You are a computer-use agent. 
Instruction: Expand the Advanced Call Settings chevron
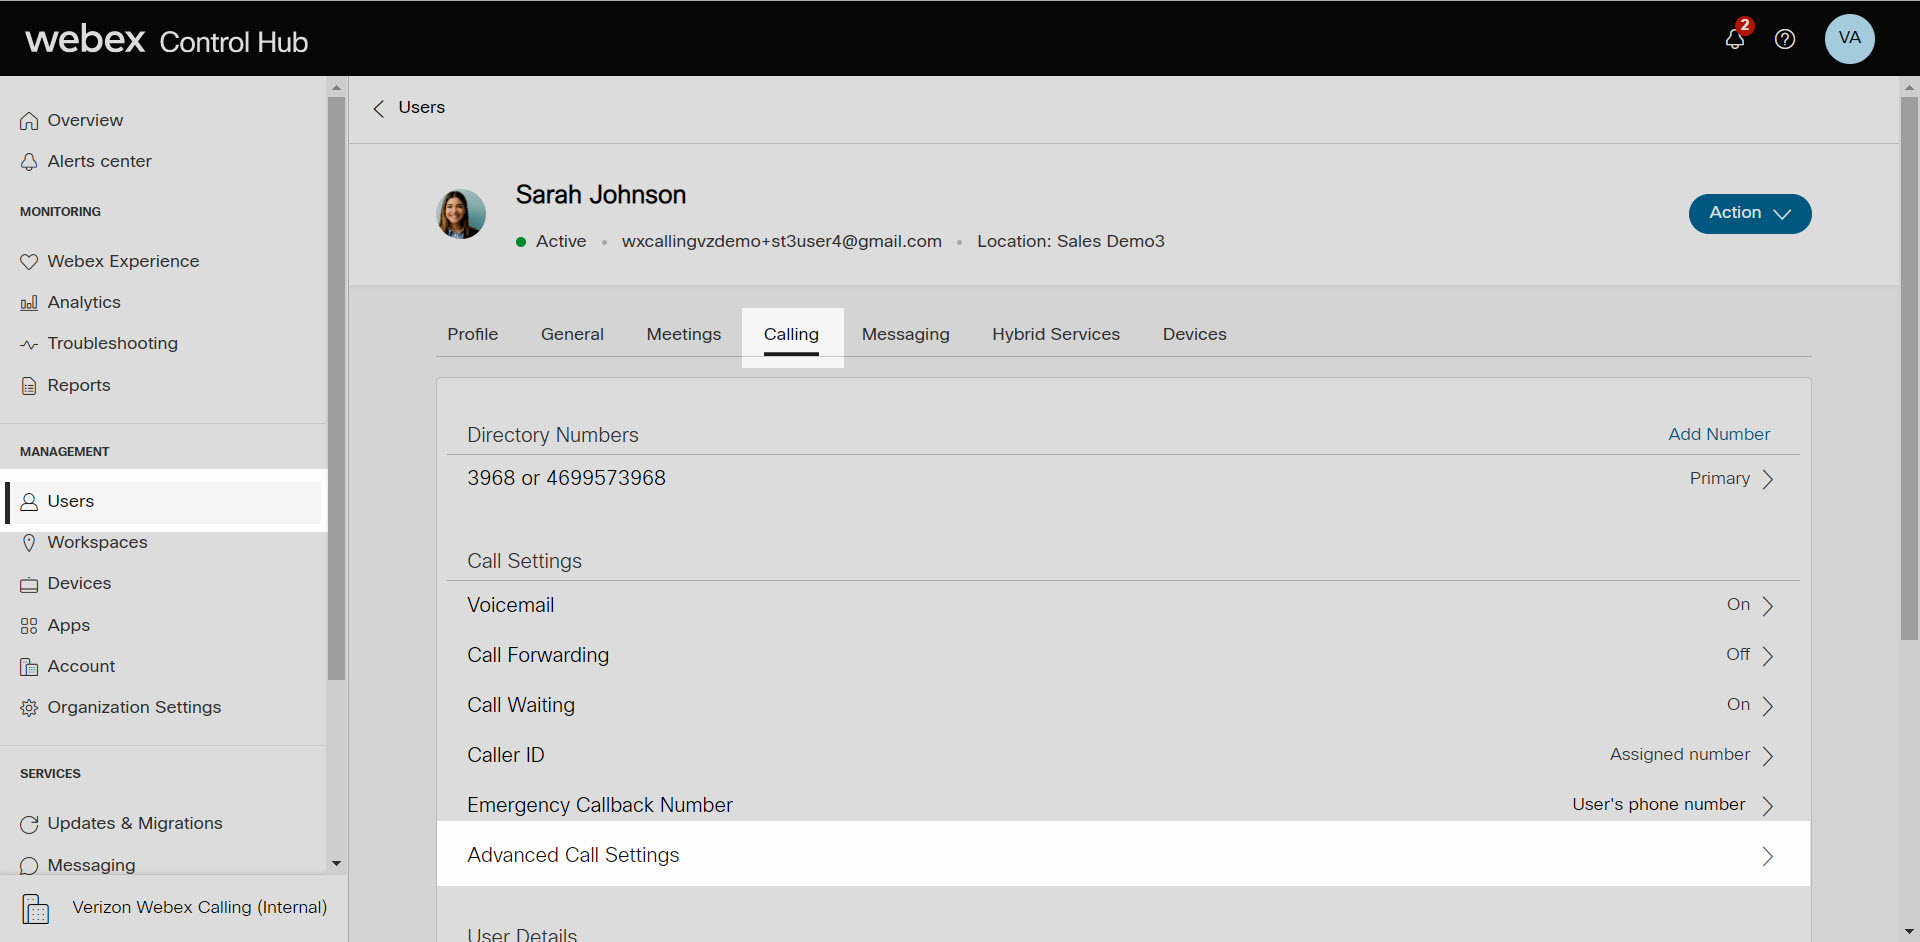pos(1768,856)
